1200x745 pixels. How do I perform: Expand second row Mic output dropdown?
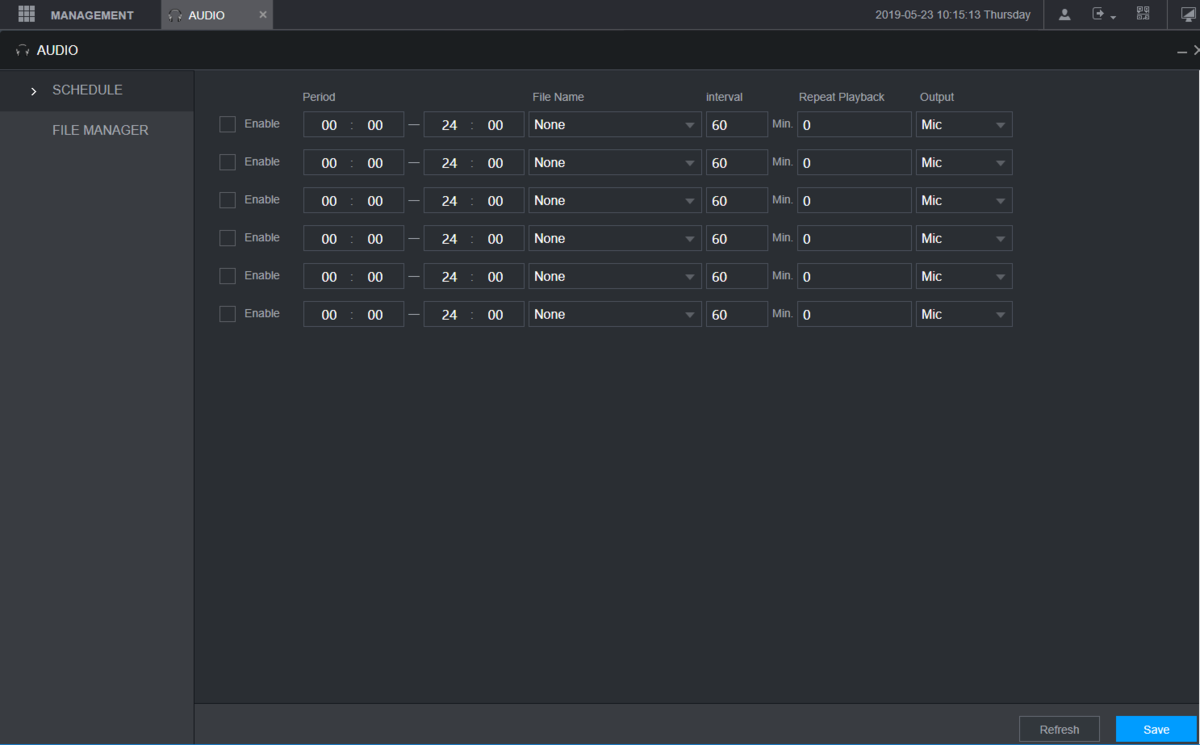(x=964, y=163)
